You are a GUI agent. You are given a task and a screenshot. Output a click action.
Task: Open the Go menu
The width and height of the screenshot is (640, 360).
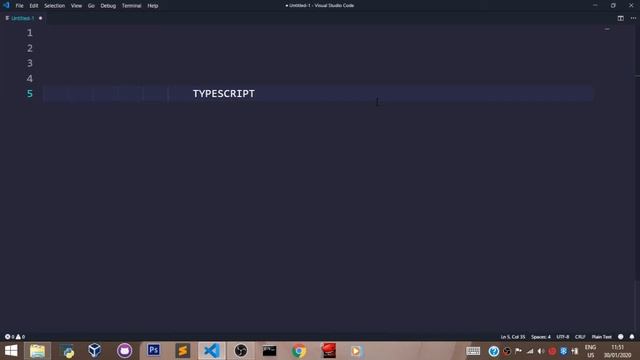(91, 6)
